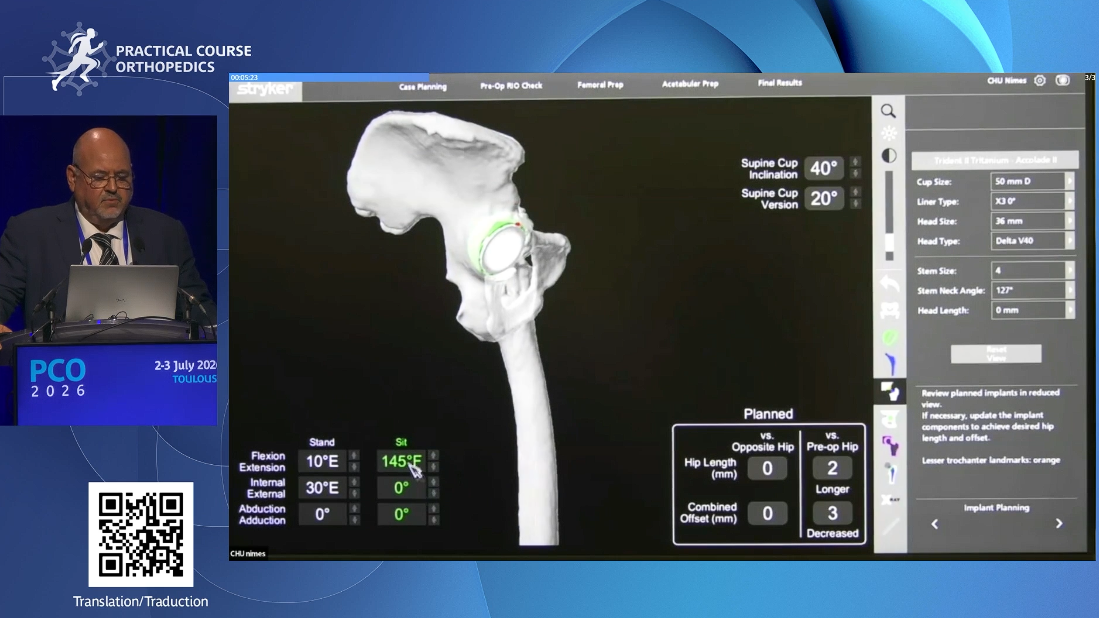Expand the Liner Type dropdown
Image resolution: width=1099 pixels, height=618 pixels.
[1032, 201]
